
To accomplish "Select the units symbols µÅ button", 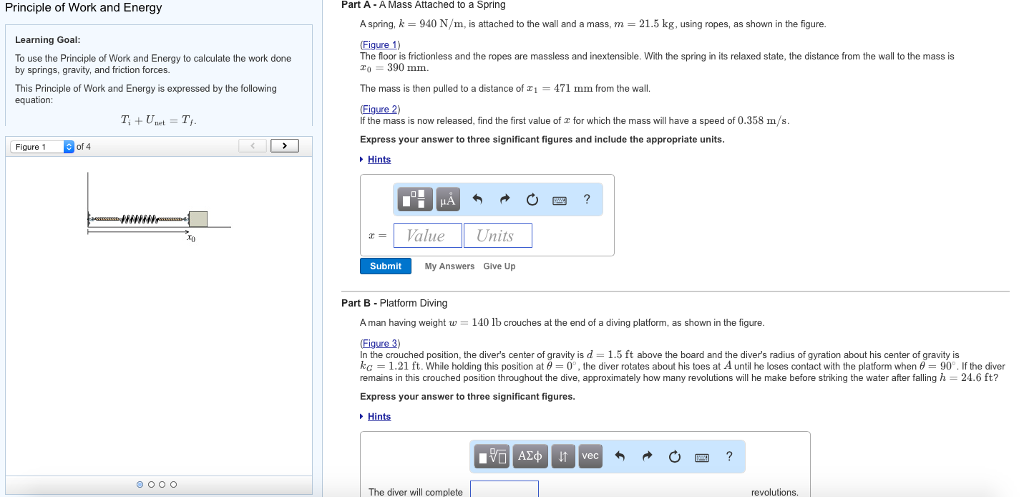I will point(447,200).
